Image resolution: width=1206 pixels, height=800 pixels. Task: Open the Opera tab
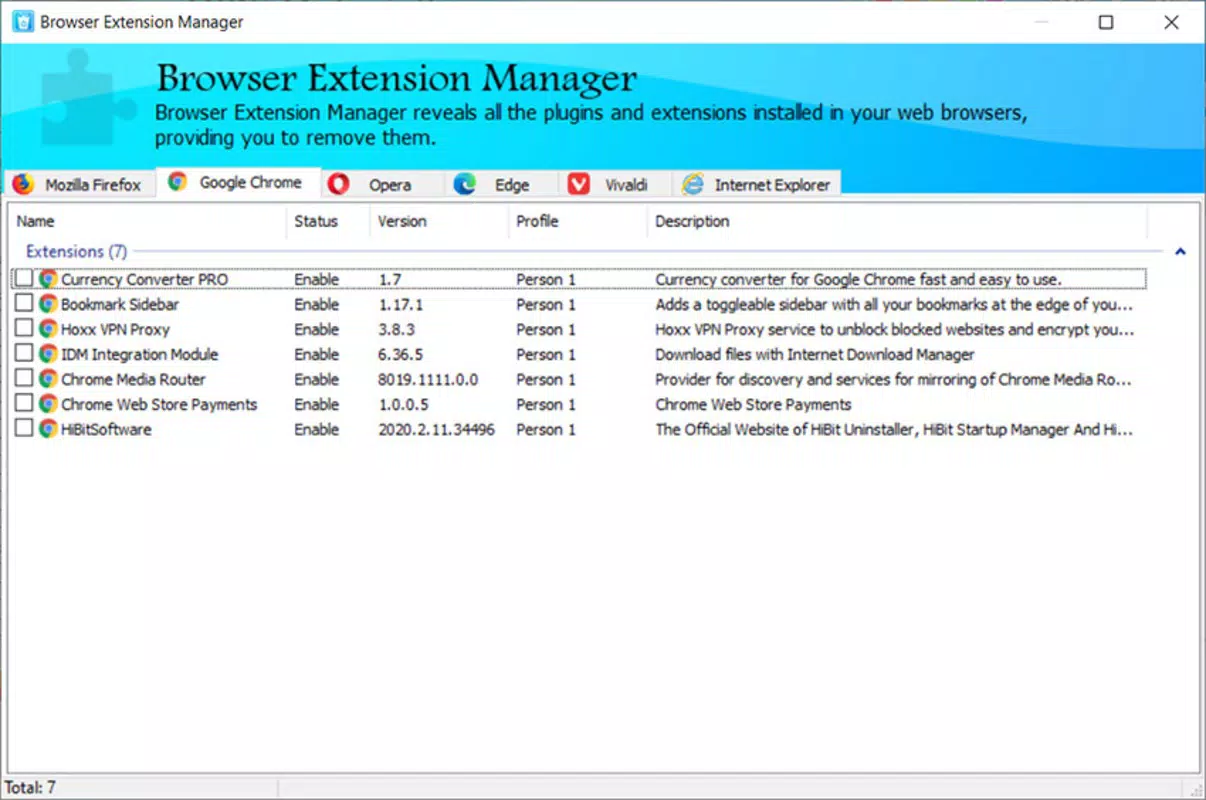pos(382,185)
